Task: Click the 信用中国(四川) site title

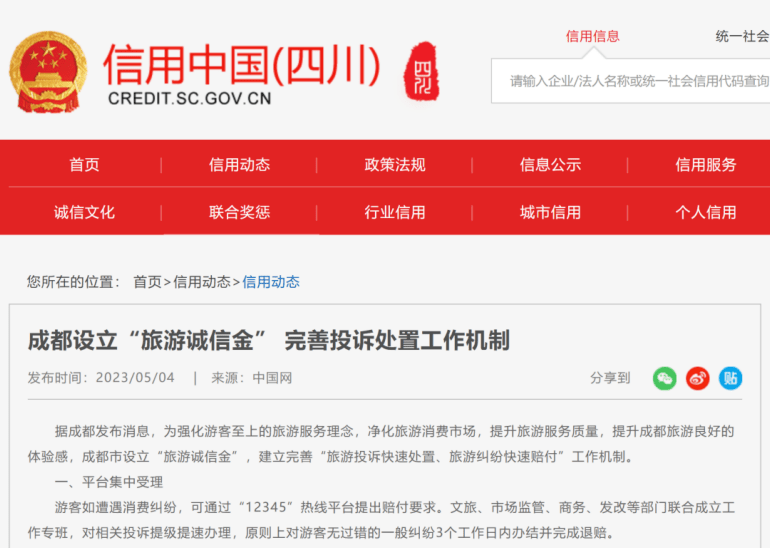Action: (x=242, y=65)
